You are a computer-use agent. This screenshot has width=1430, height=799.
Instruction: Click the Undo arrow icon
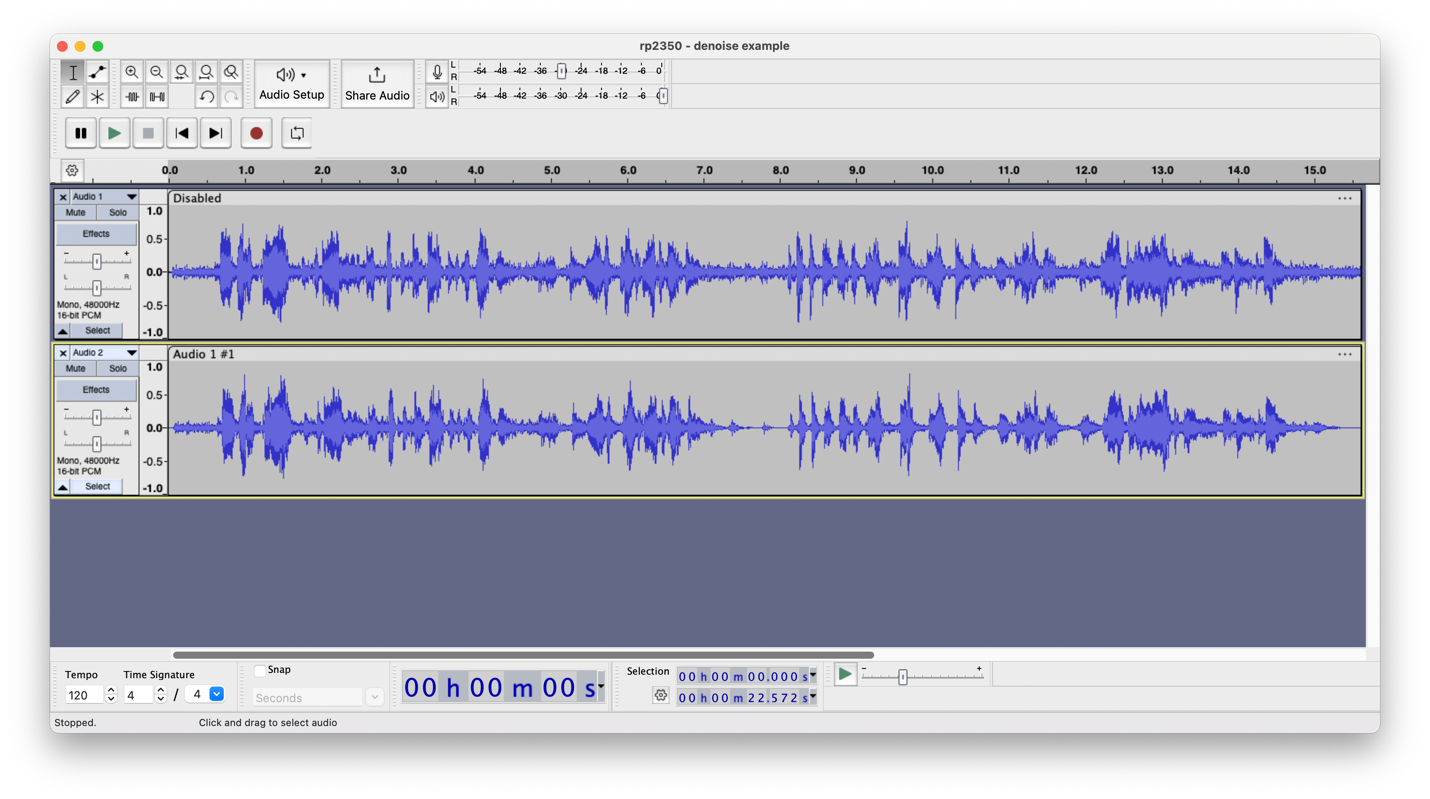pyautogui.click(x=208, y=96)
